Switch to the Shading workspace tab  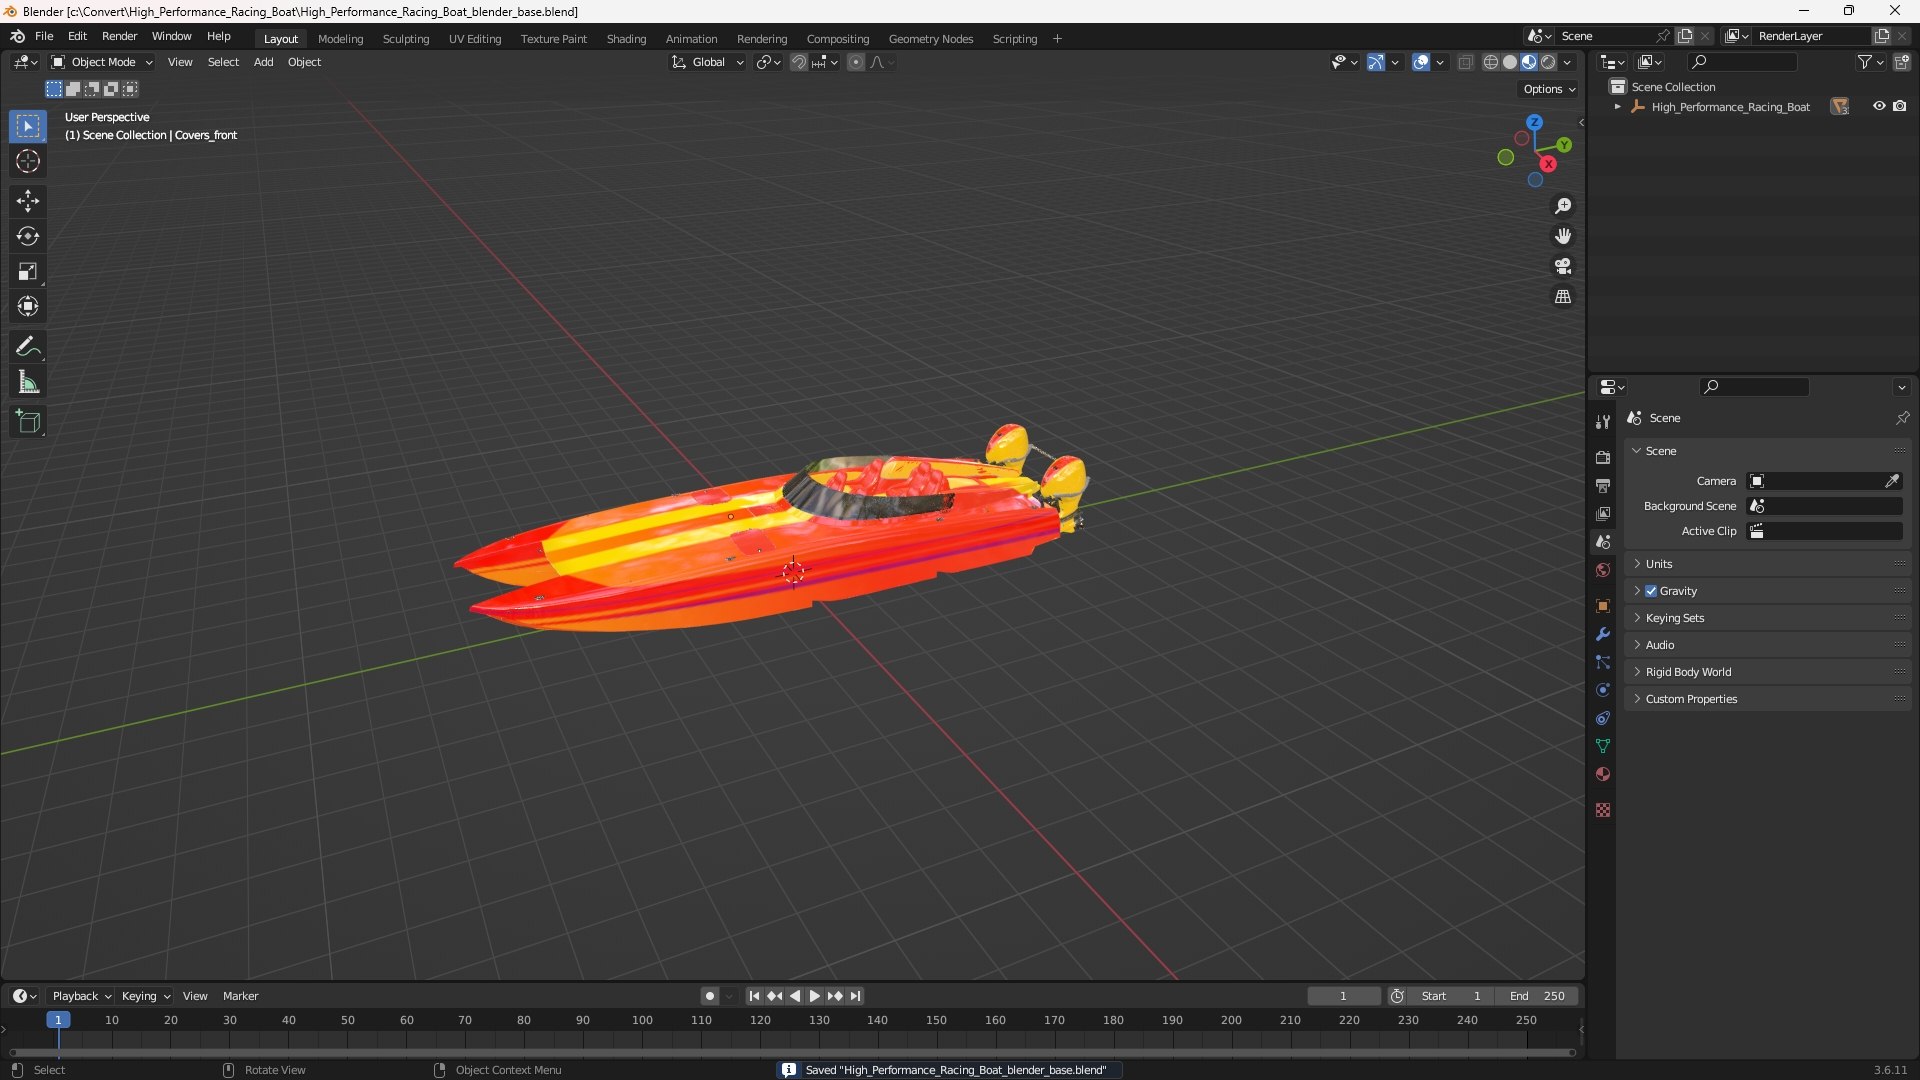626,39
